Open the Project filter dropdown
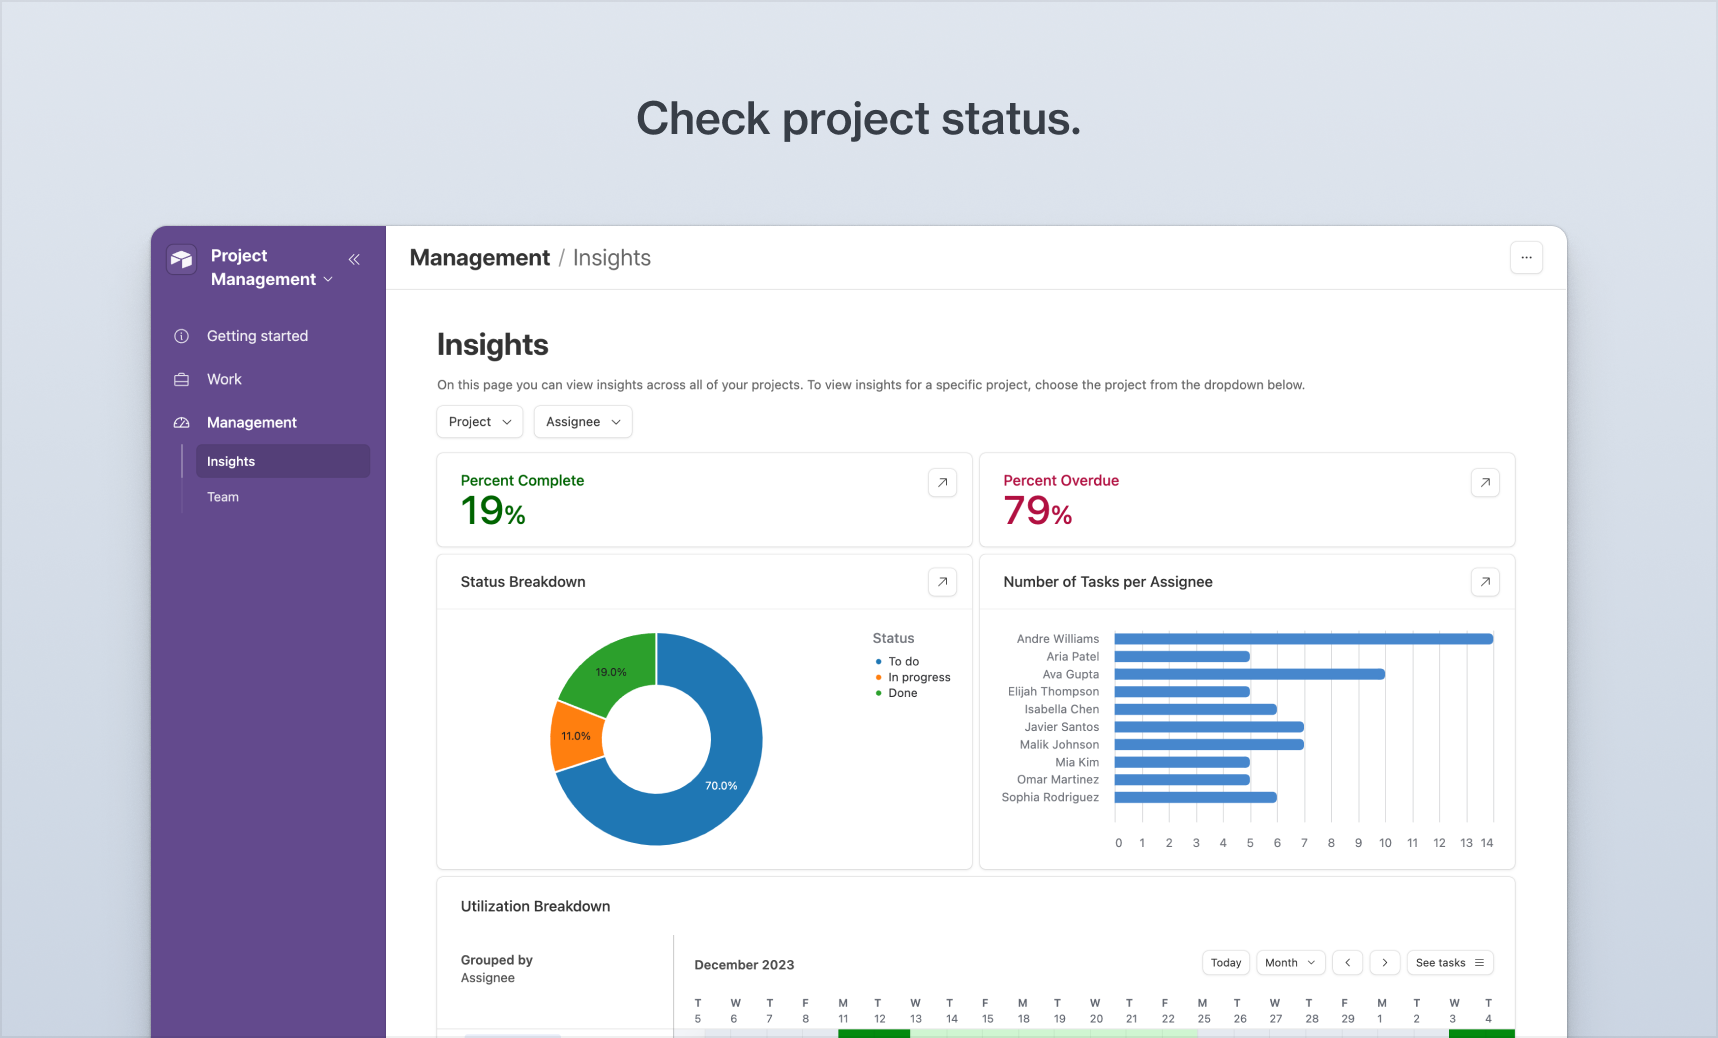Screen dimensions: 1718x1038 point(480,422)
